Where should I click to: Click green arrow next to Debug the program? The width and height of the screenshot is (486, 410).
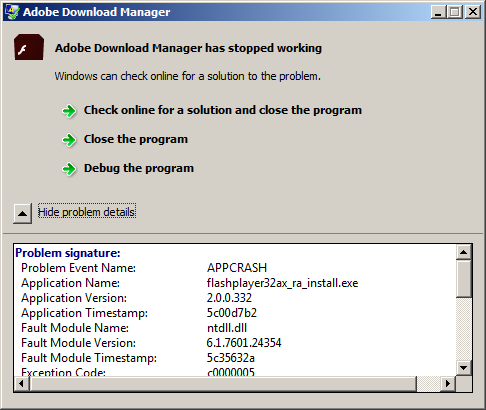69,169
